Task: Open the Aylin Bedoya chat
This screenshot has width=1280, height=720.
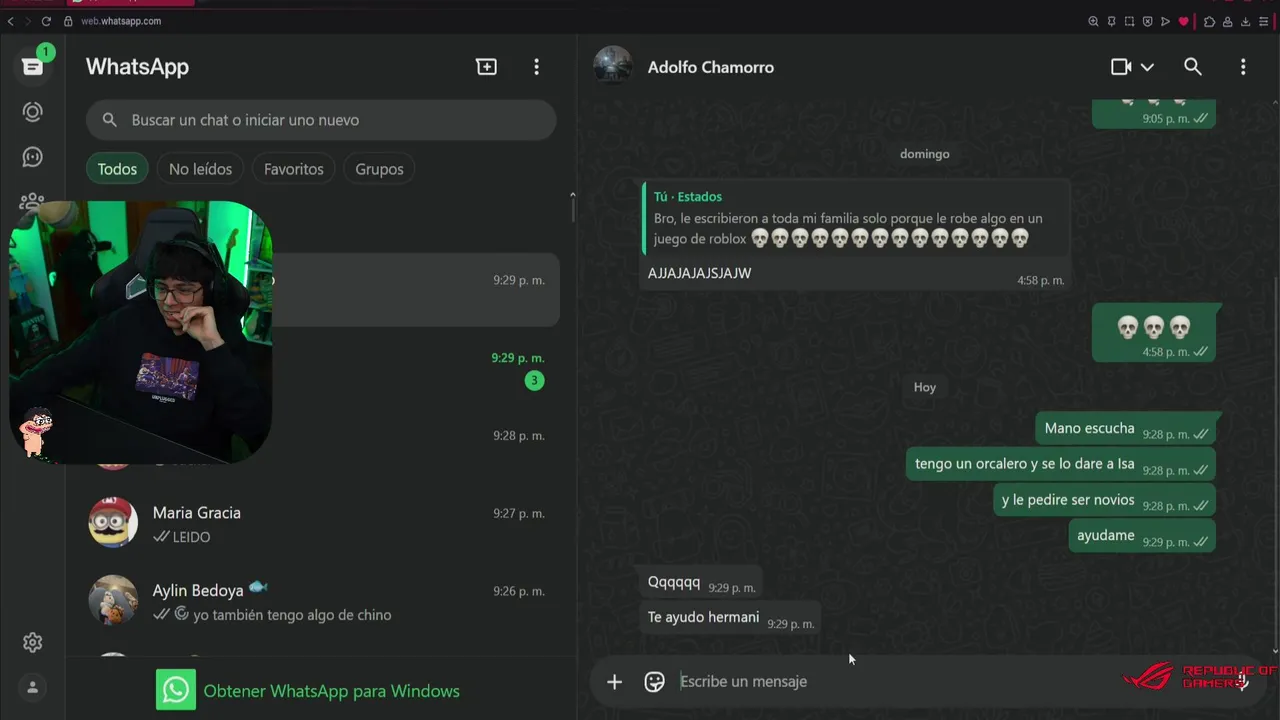Action: [x=321, y=602]
